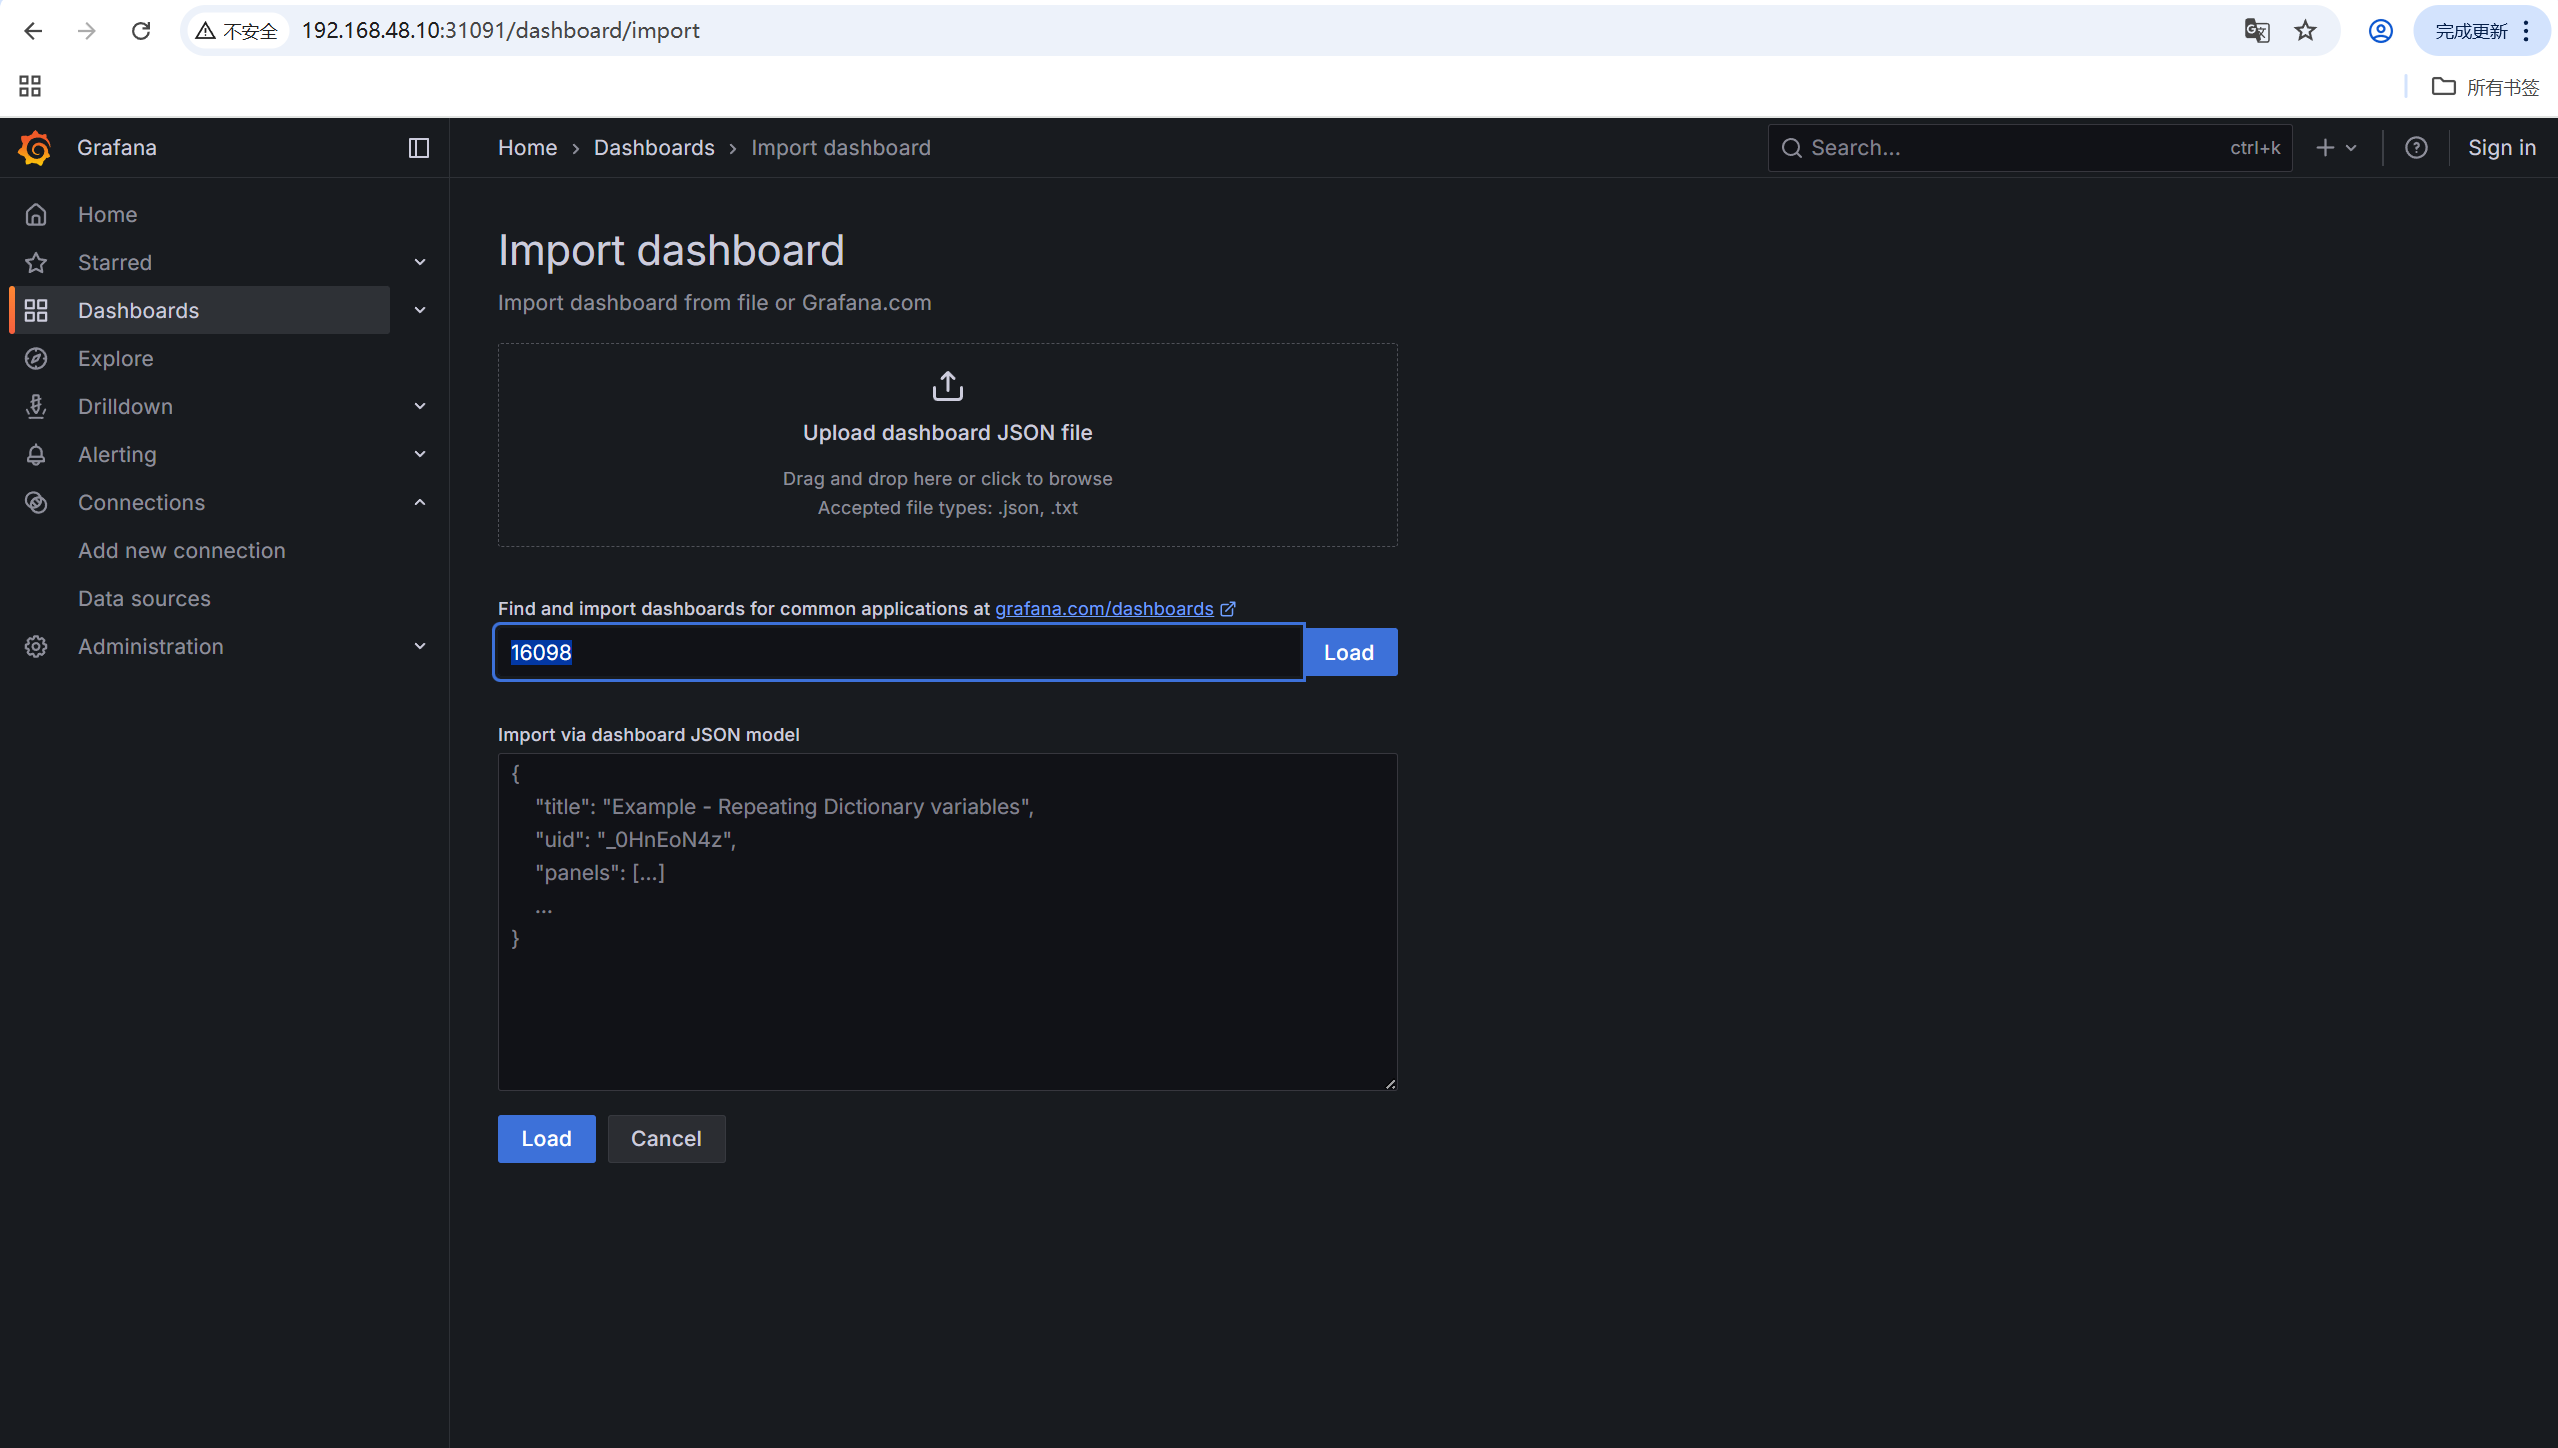Image resolution: width=2558 pixels, height=1448 pixels.
Task: Click the dashboard ID input with 16098
Action: pyautogui.click(x=898, y=652)
